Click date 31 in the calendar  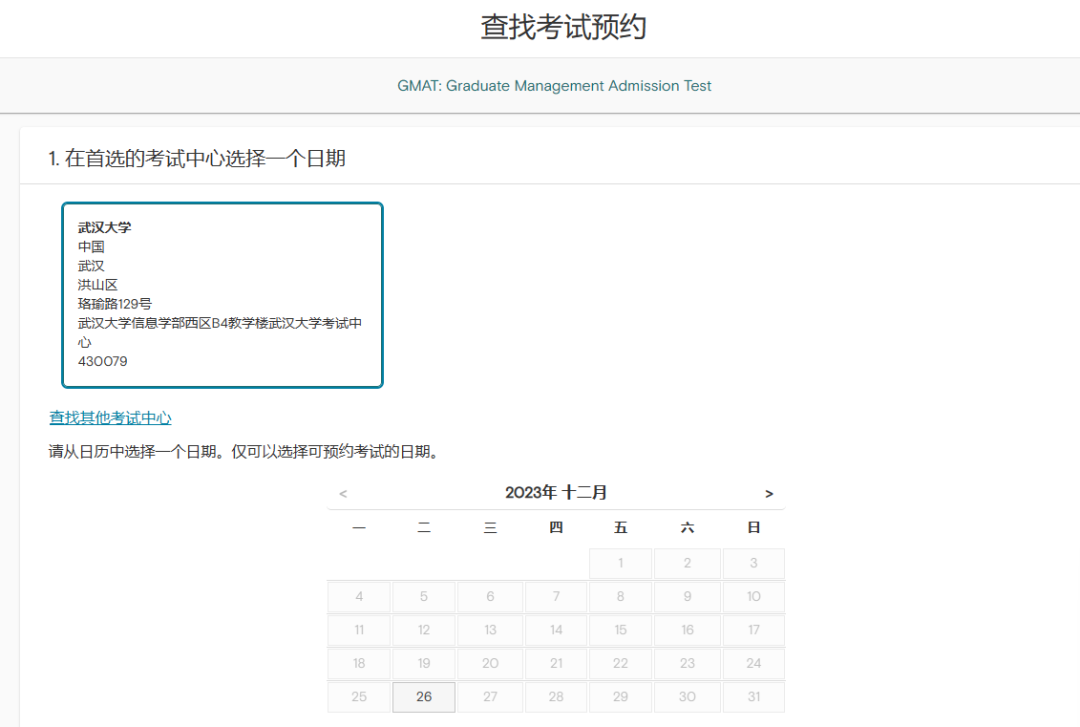click(x=754, y=697)
